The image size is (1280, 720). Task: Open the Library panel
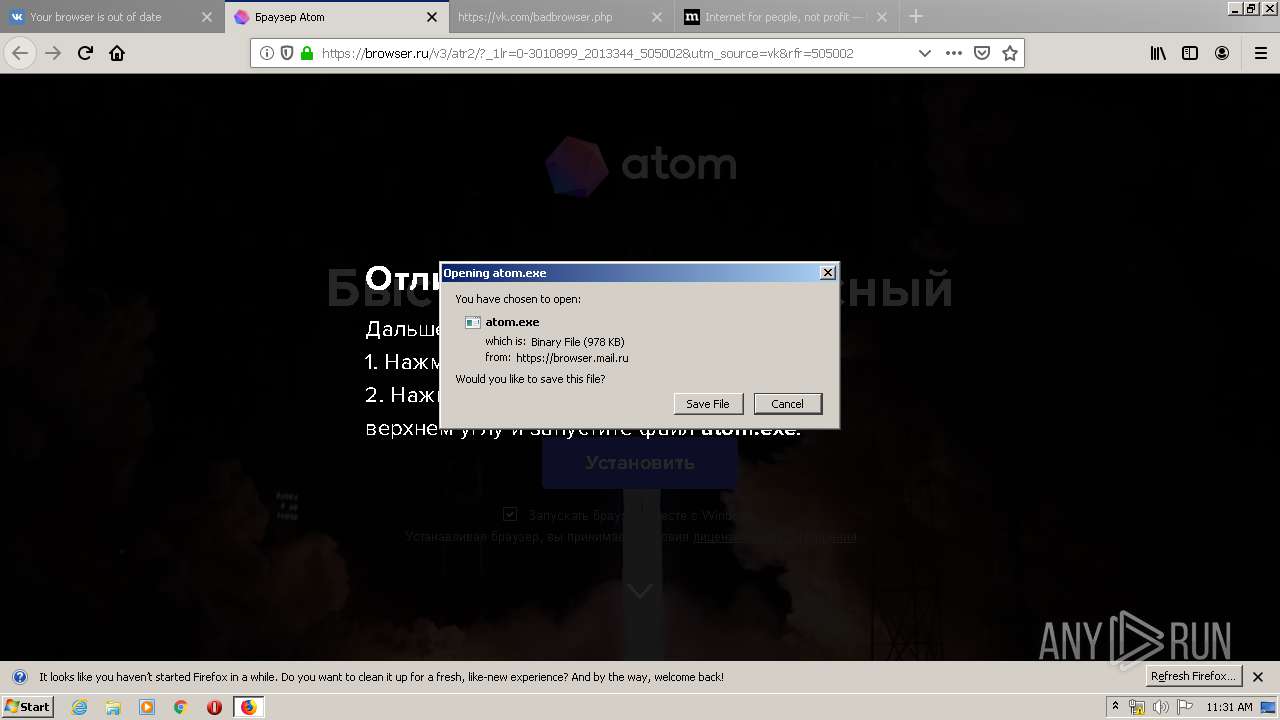(1158, 53)
